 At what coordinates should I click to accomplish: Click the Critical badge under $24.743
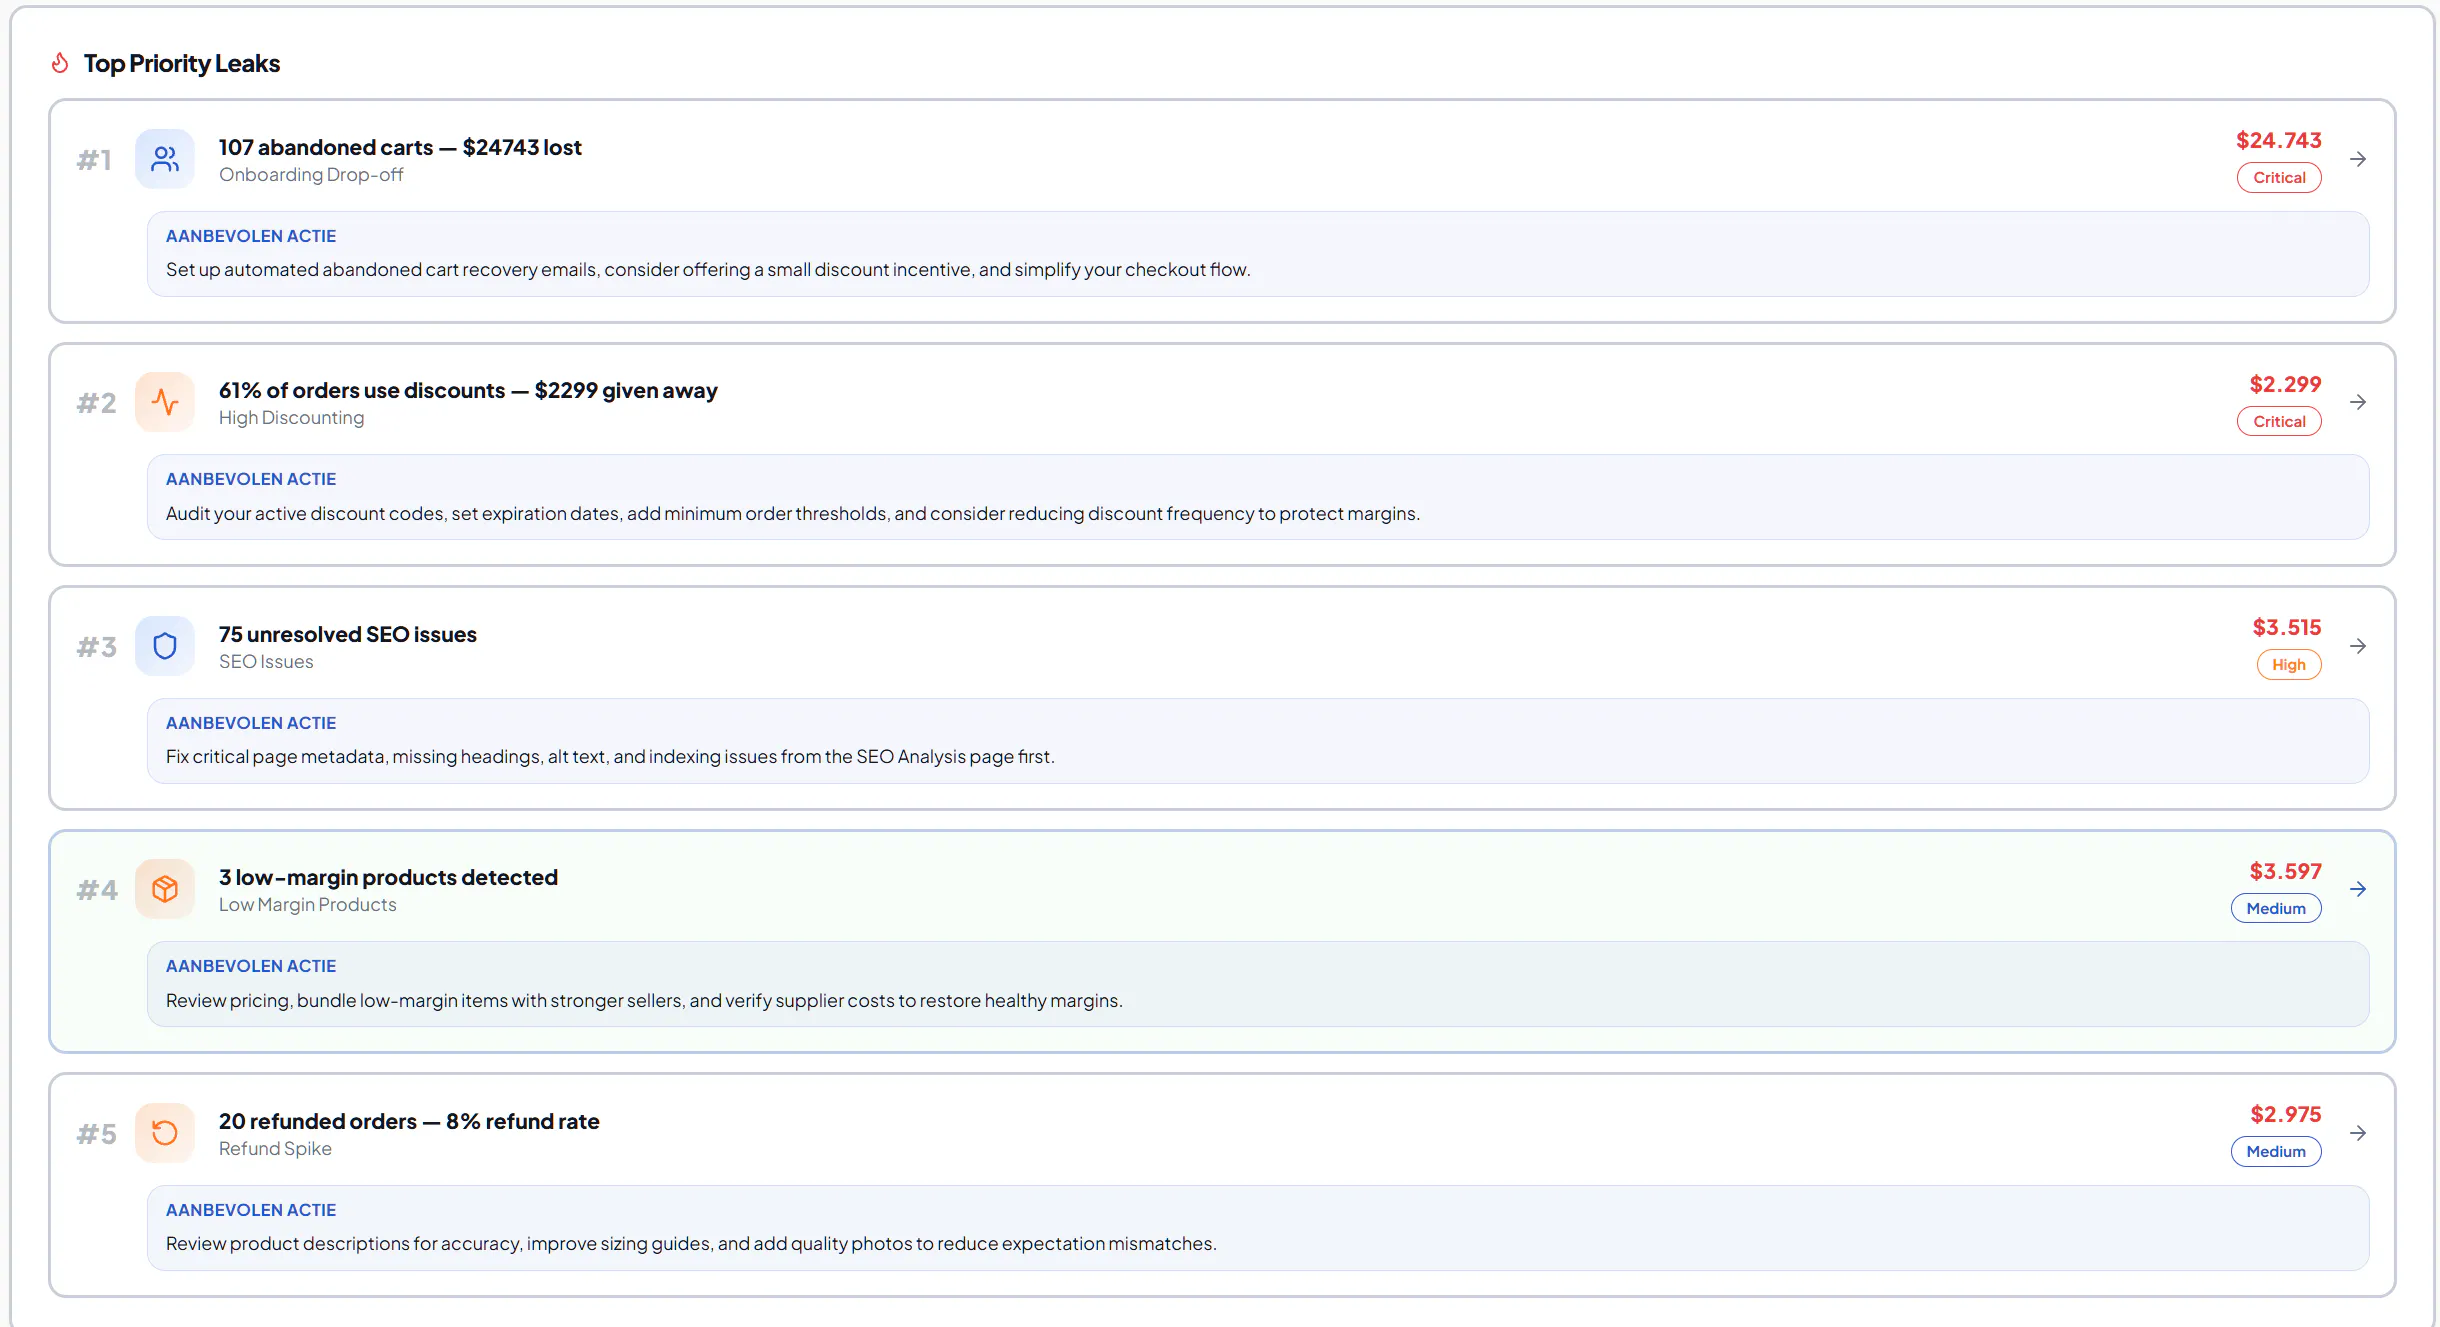pyautogui.click(x=2279, y=178)
